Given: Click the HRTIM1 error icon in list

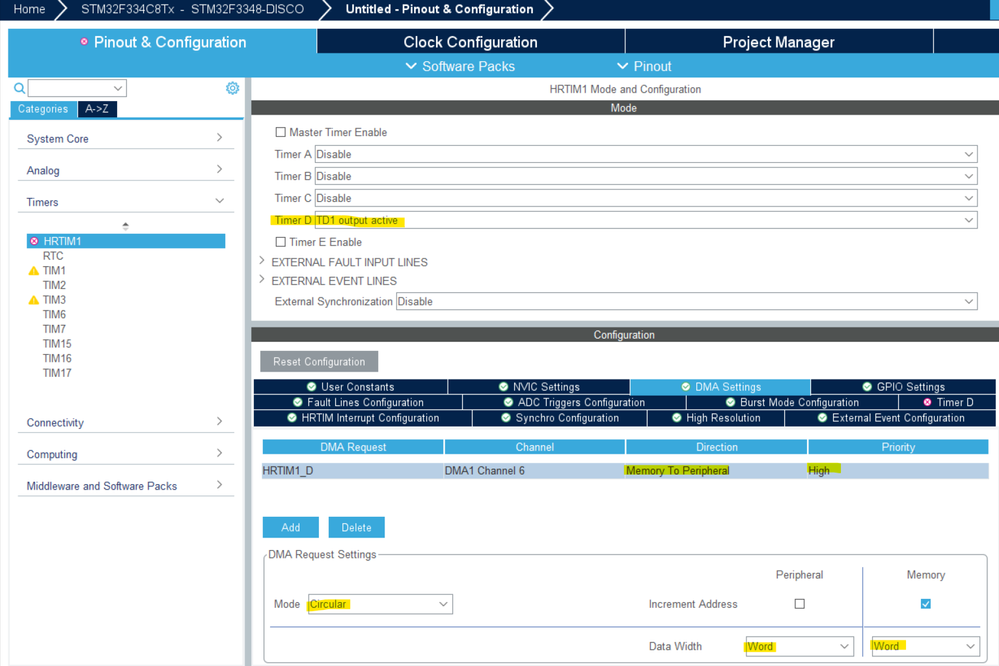Looking at the screenshot, I should pyautogui.click(x=34, y=241).
